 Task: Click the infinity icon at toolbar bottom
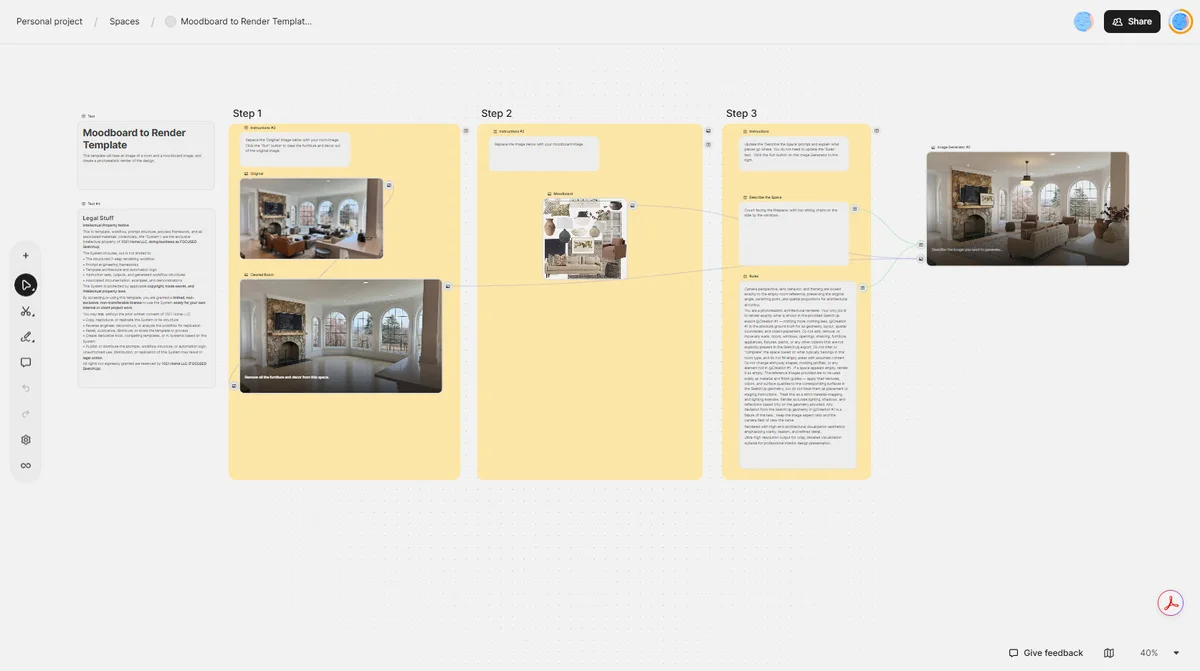coord(25,464)
